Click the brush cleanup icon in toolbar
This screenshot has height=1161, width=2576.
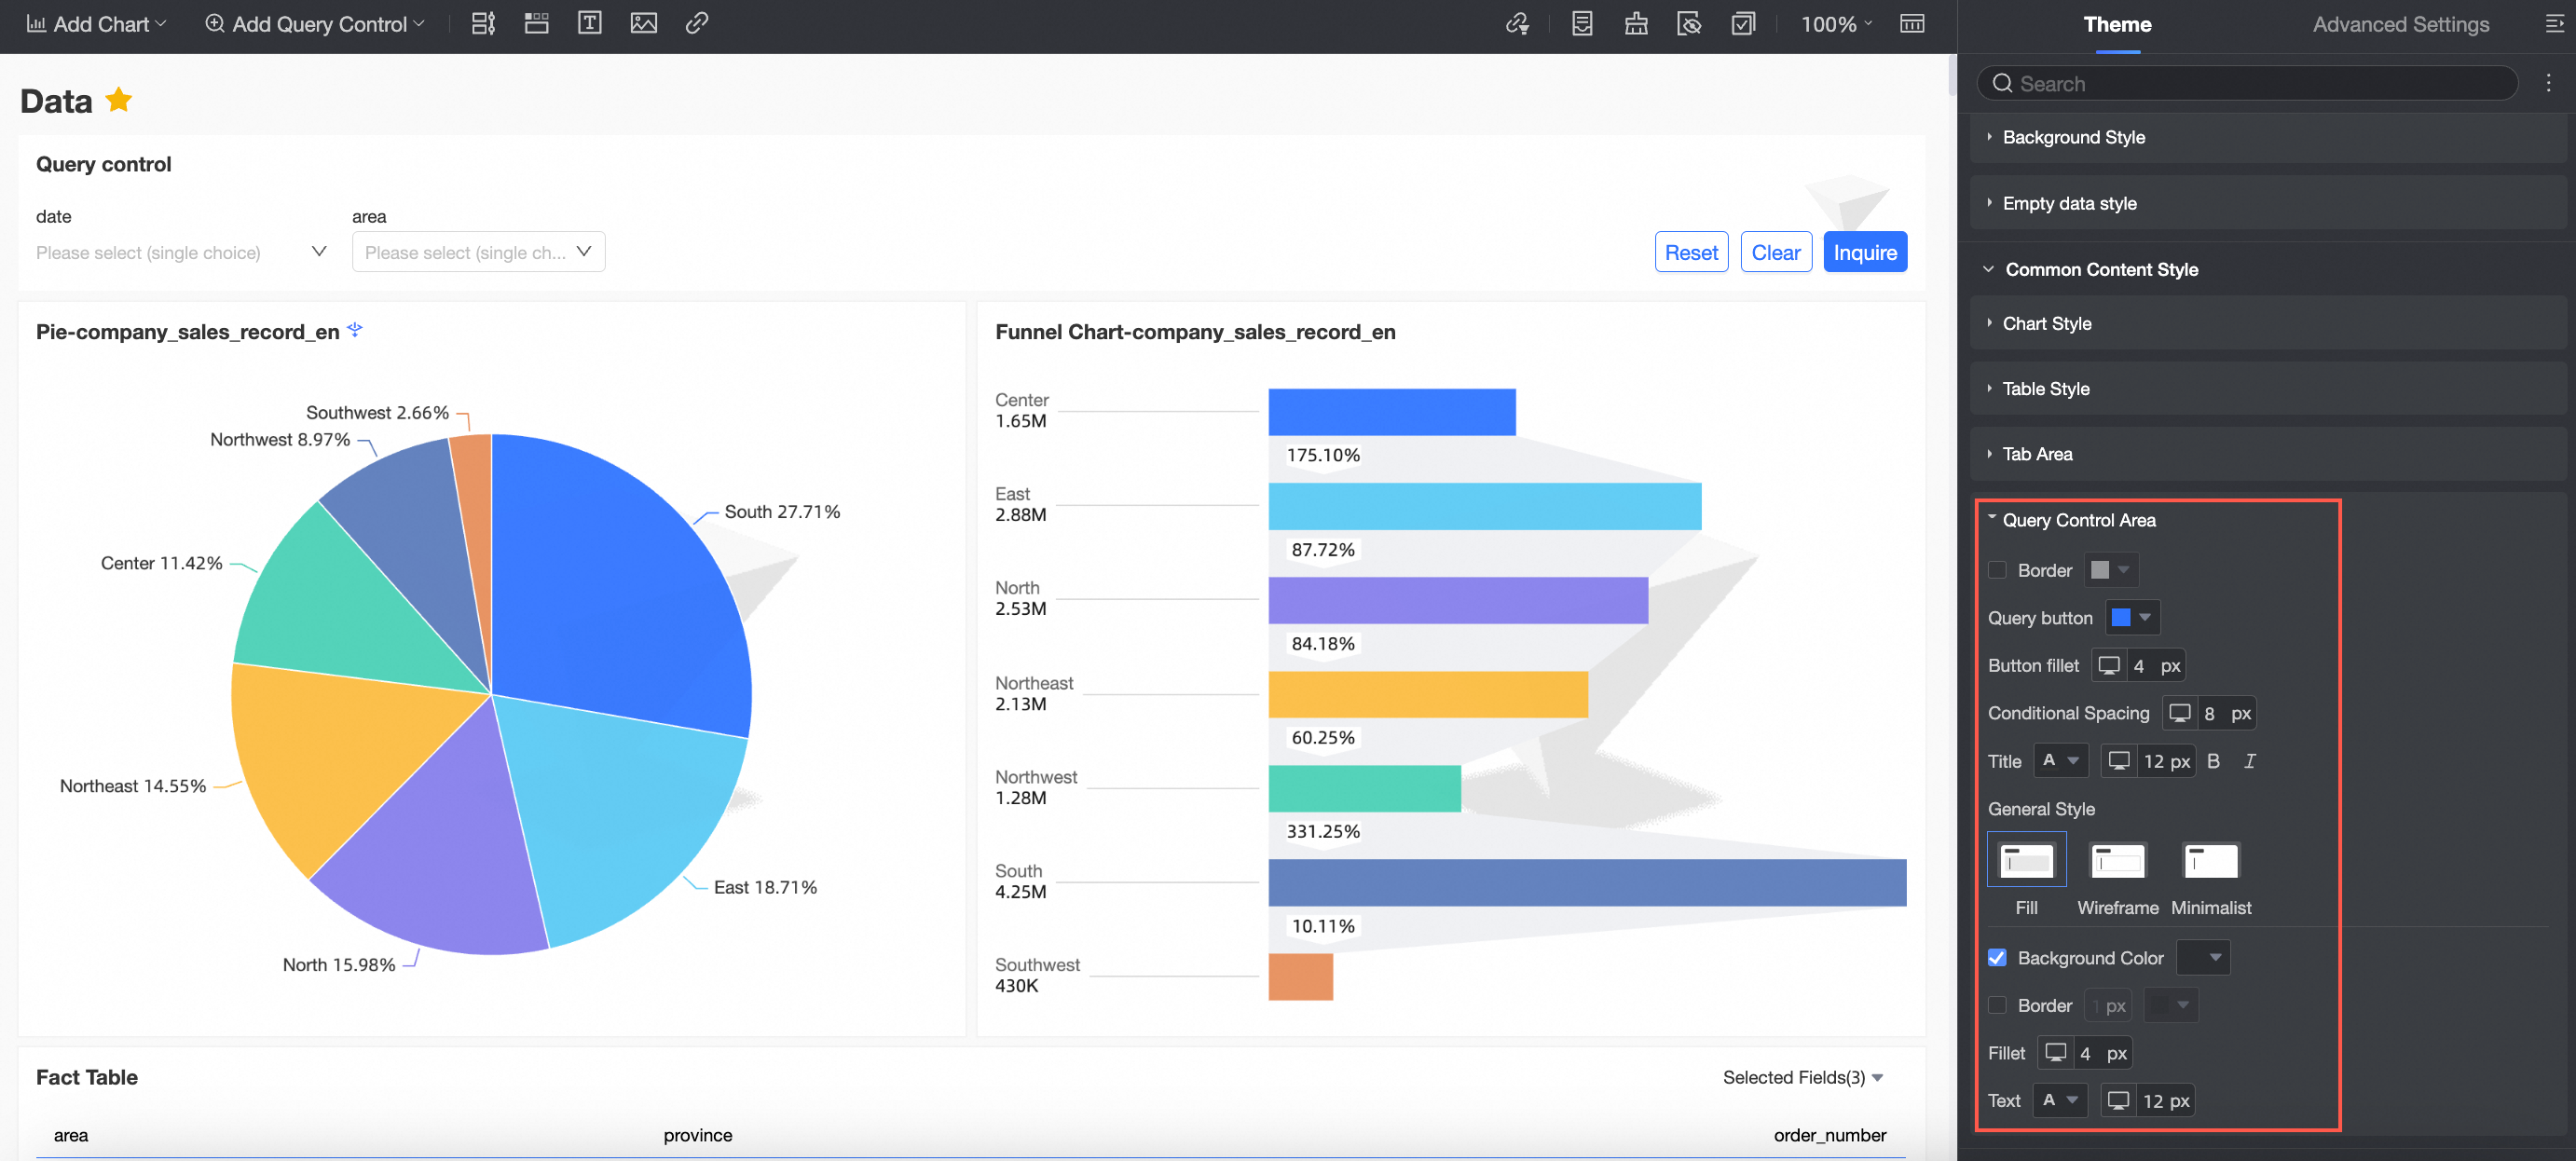point(1635,23)
